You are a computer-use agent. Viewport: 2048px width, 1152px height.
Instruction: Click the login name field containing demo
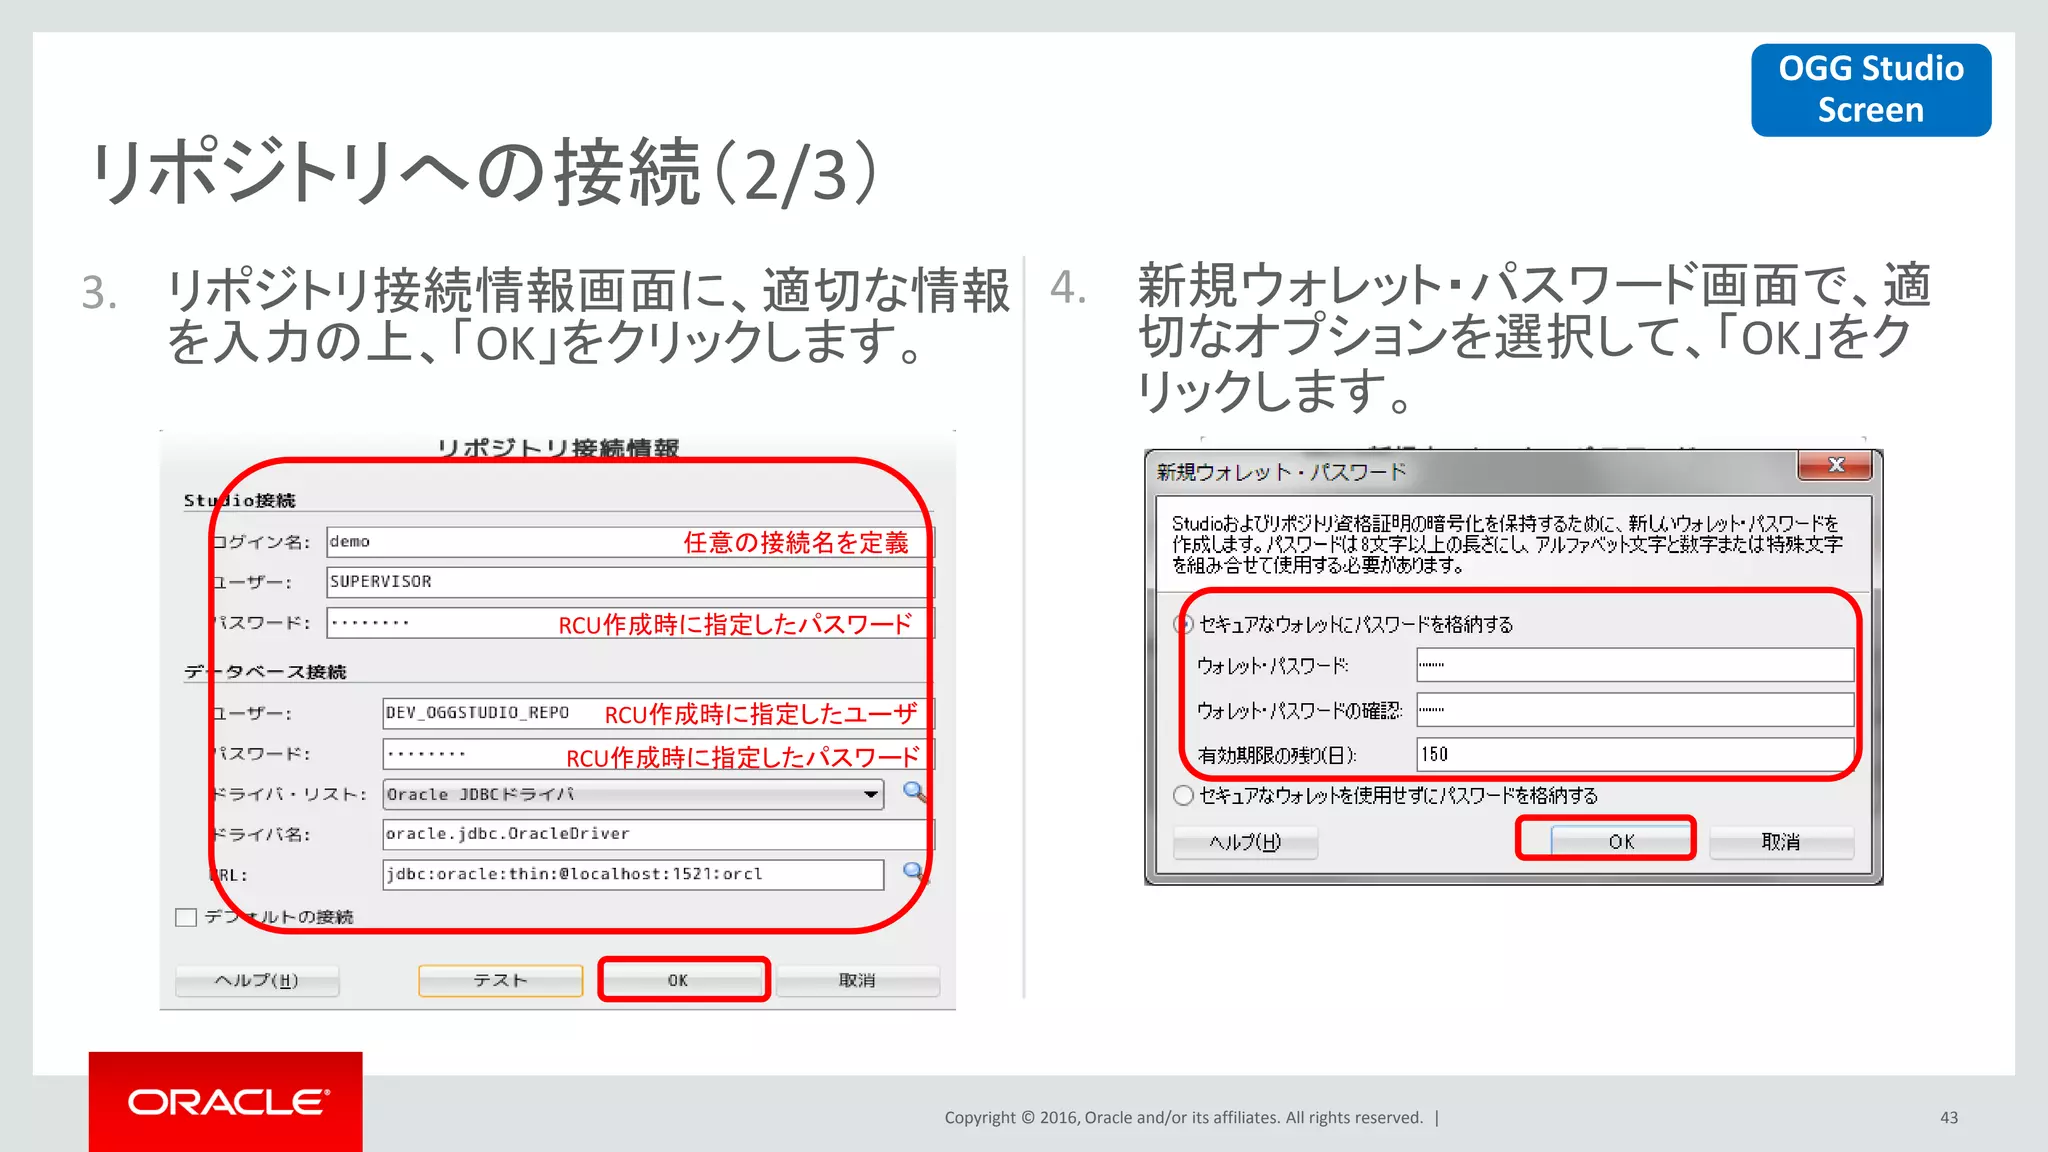tap(630, 541)
